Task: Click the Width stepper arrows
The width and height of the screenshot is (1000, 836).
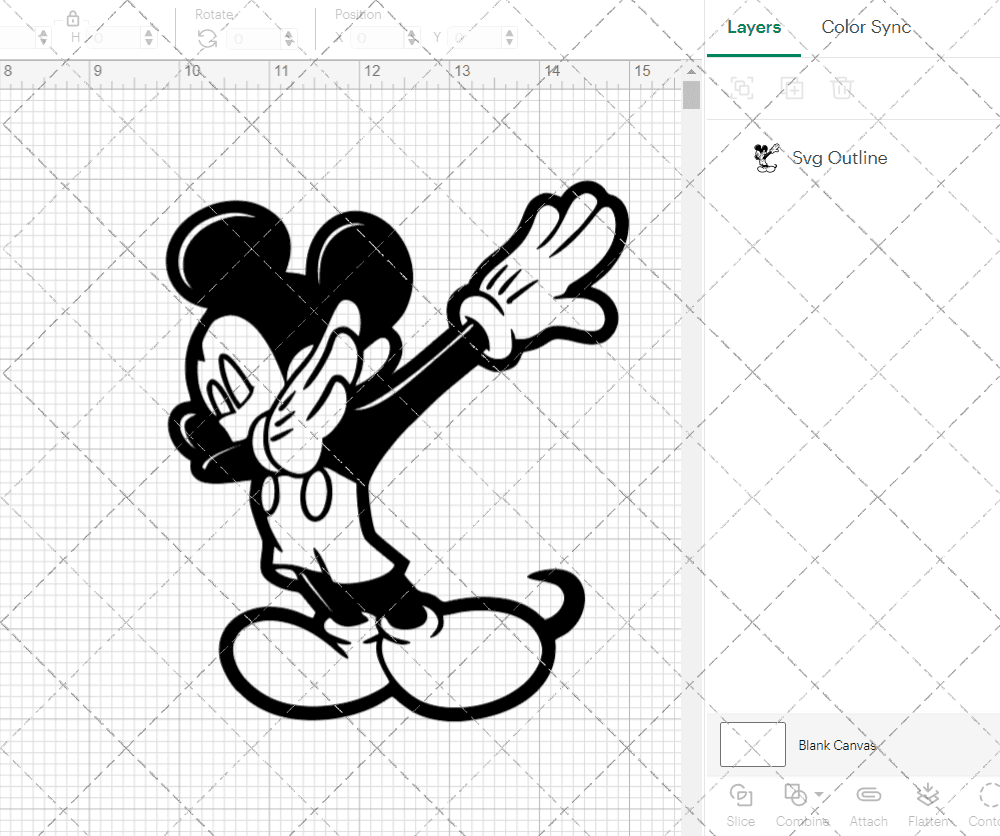Action: click(x=43, y=38)
